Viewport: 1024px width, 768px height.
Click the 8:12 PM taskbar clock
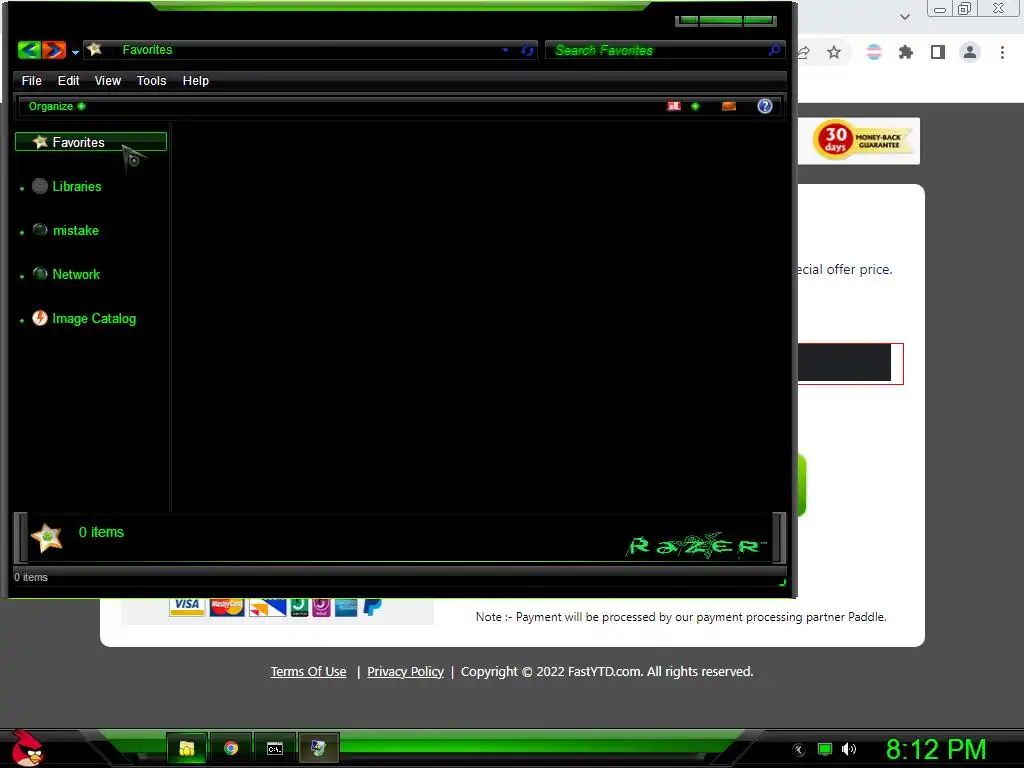pyautogui.click(x=936, y=749)
